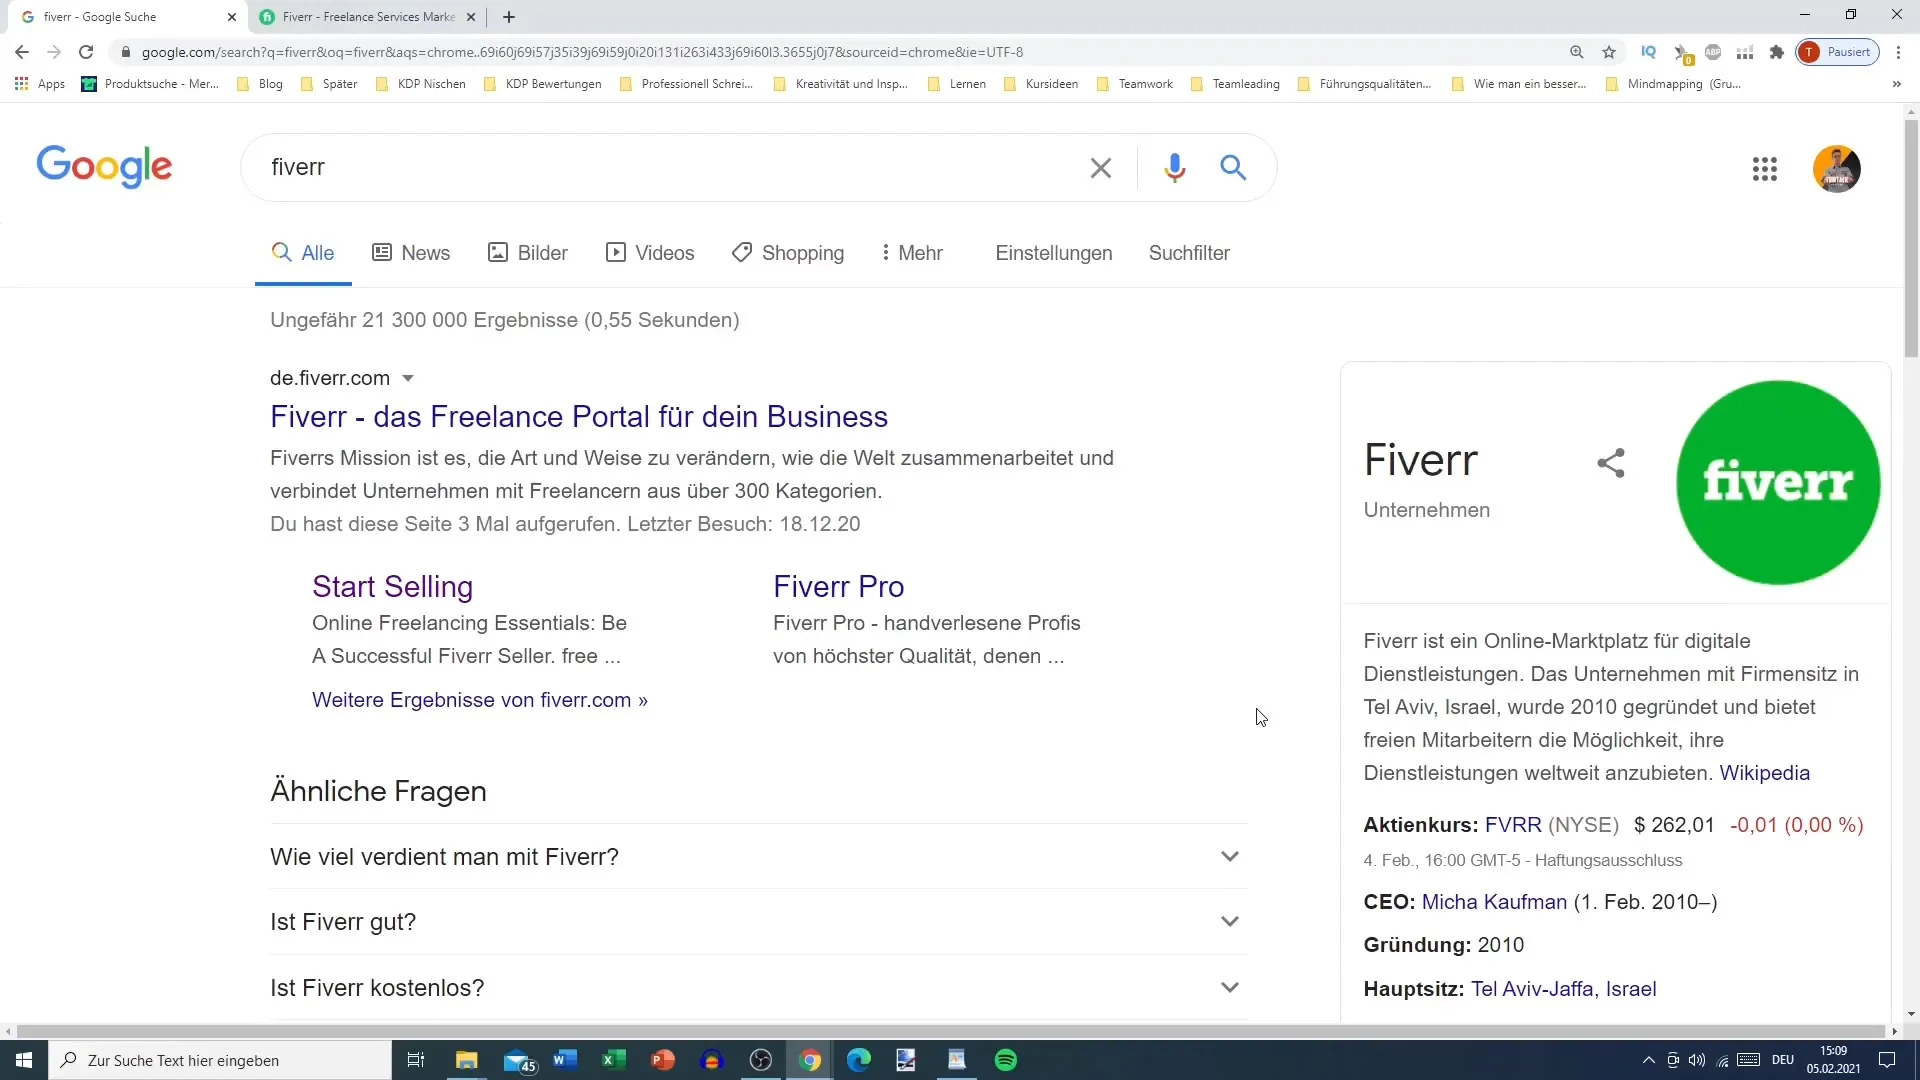Image resolution: width=1920 pixels, height=1080 pixels.
Task: Share the Fiverr knowledge panel
Action: coord(1611,463)
